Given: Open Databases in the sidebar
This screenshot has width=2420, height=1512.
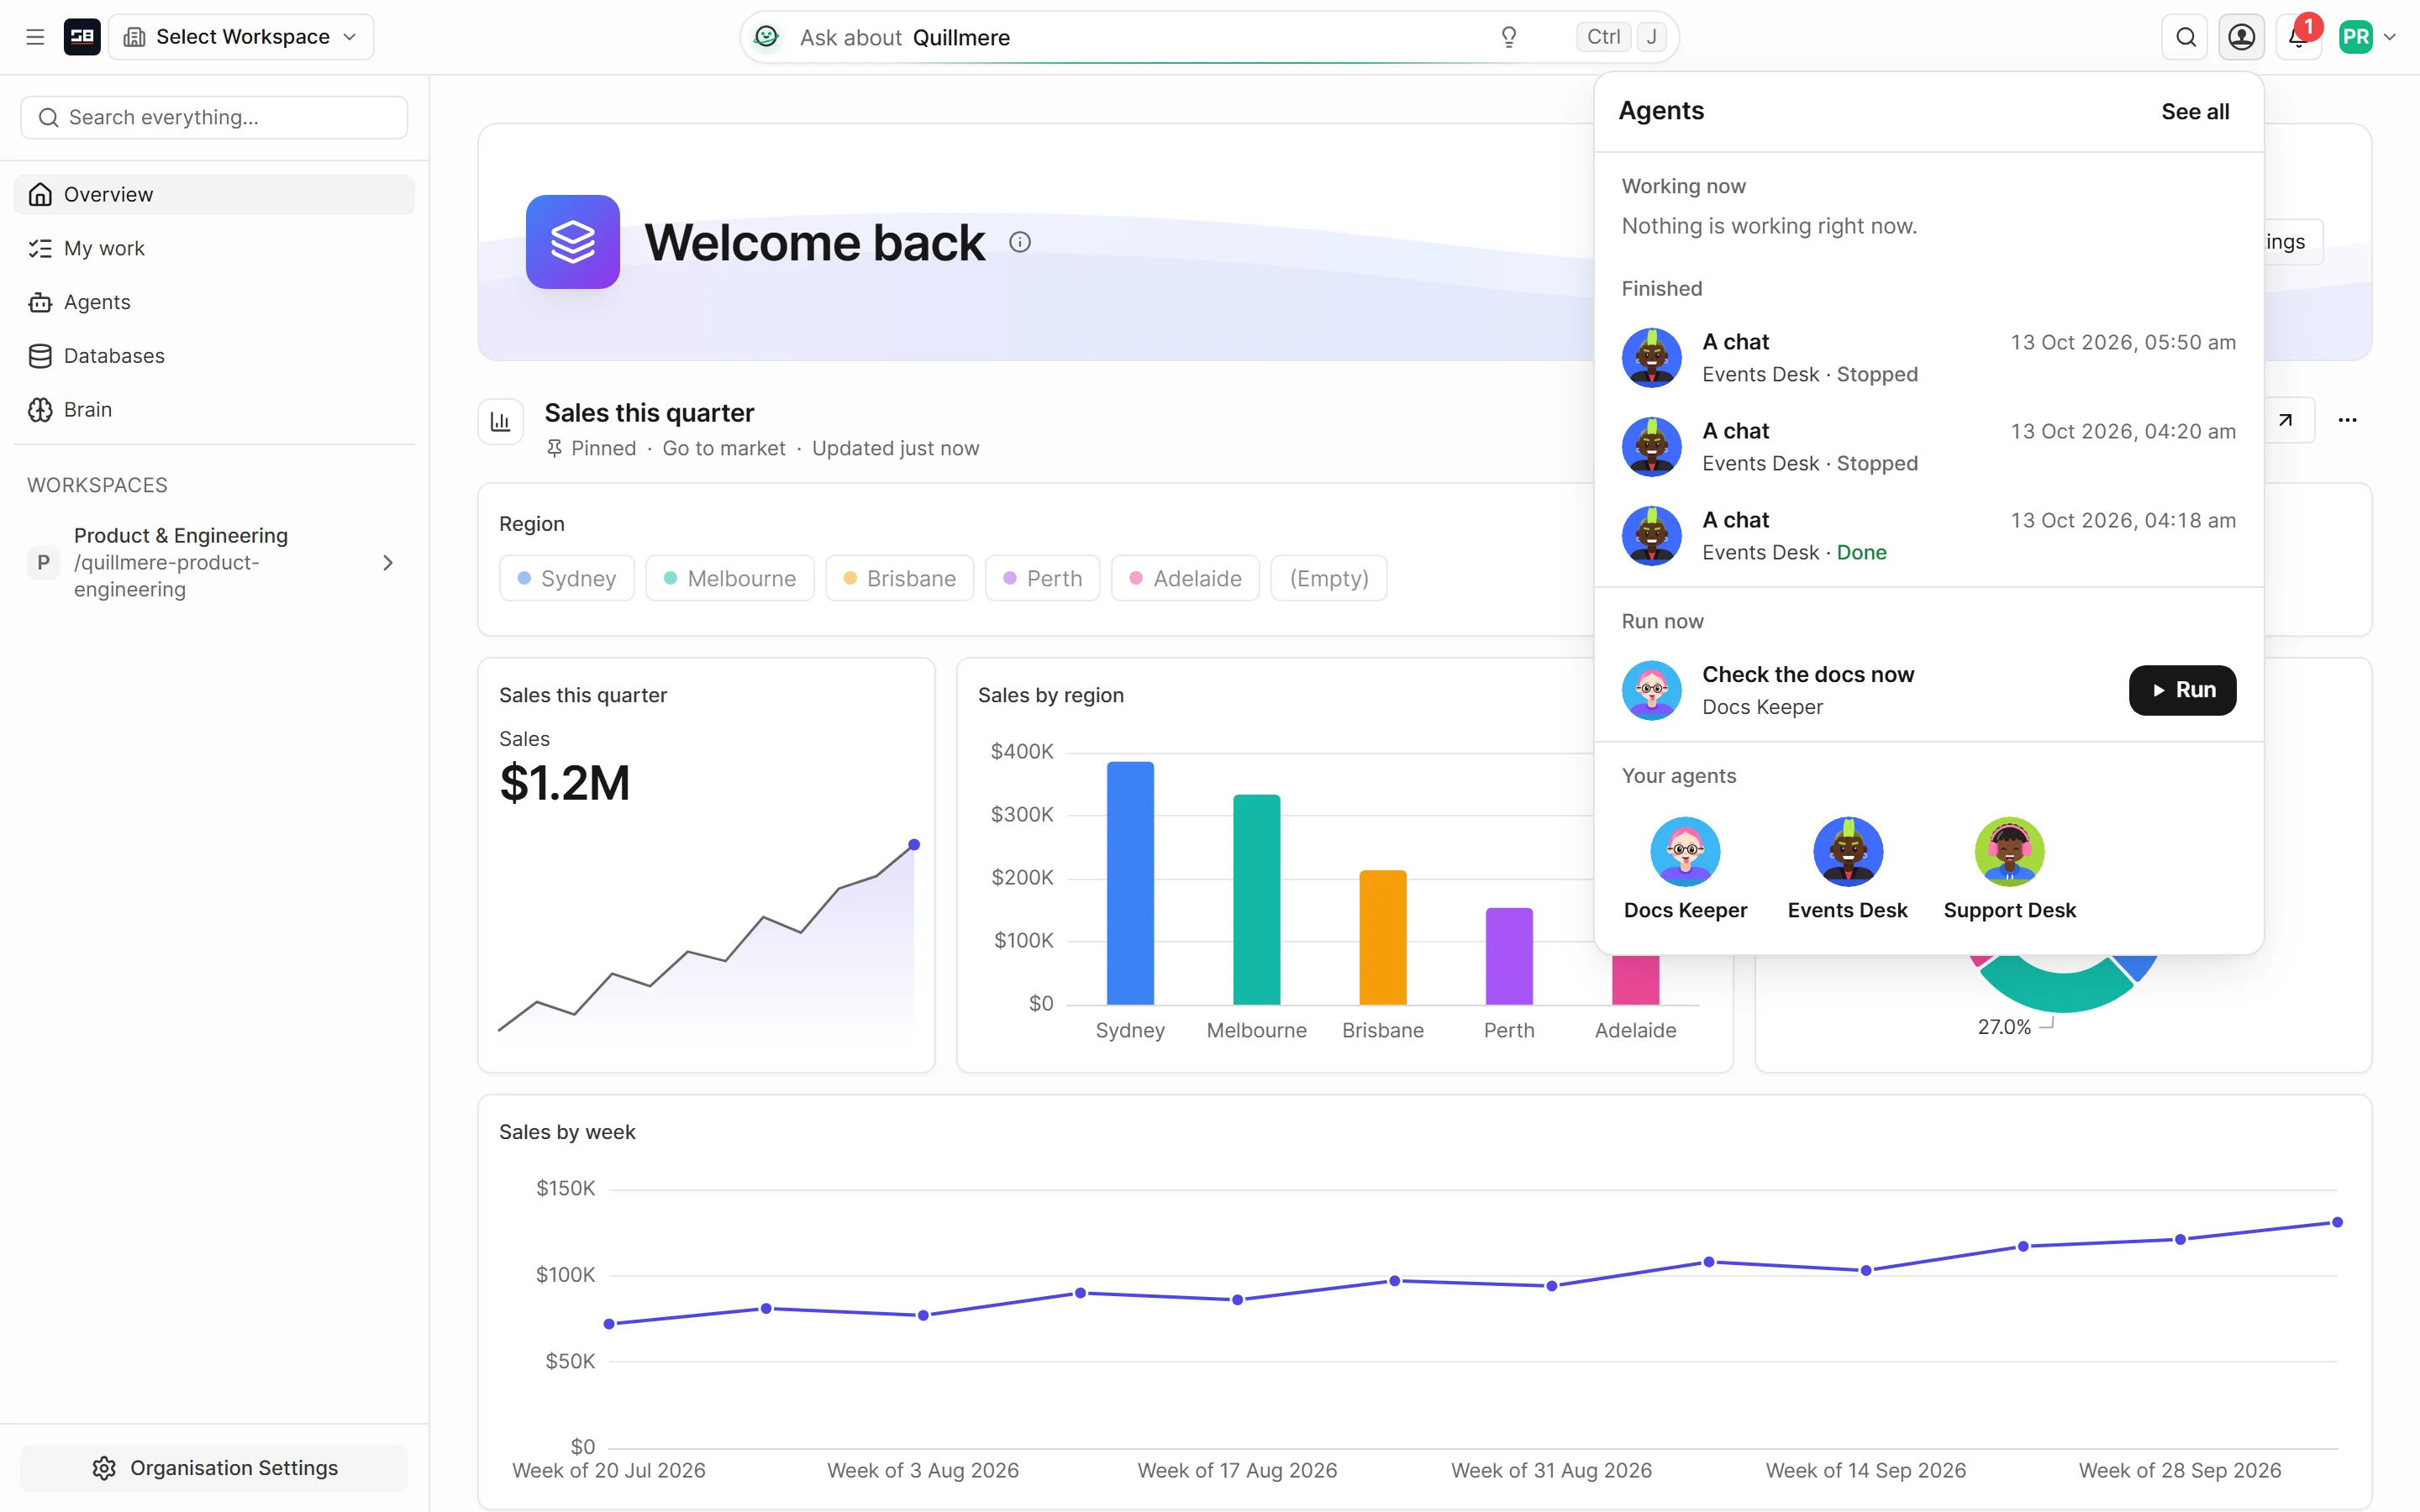Looking at the screenshot, I should [214, 356].
